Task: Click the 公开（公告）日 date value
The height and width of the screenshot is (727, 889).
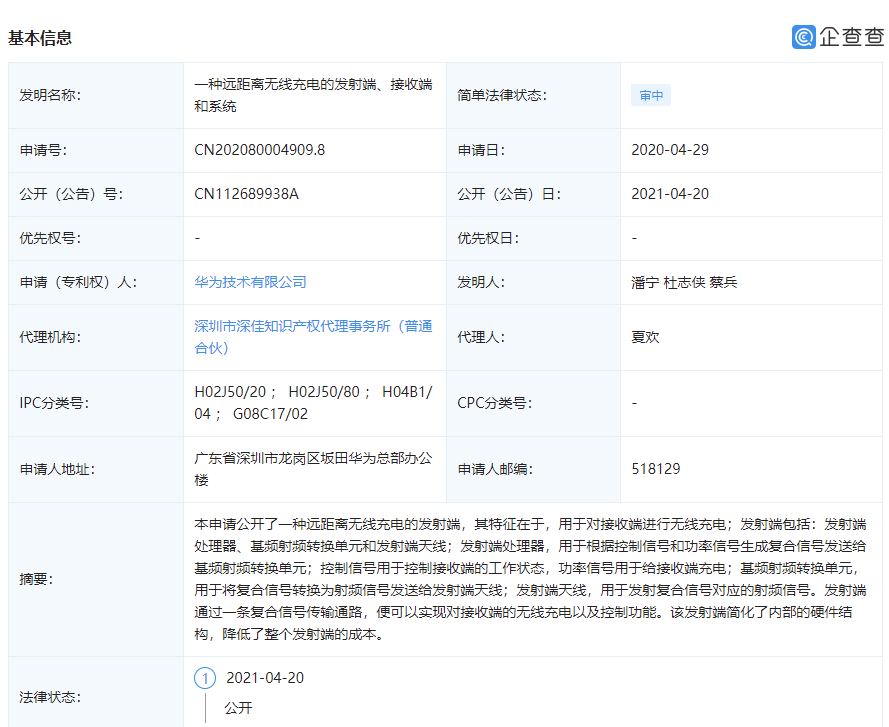Action: pyautogui.click(x=670, y=194)
